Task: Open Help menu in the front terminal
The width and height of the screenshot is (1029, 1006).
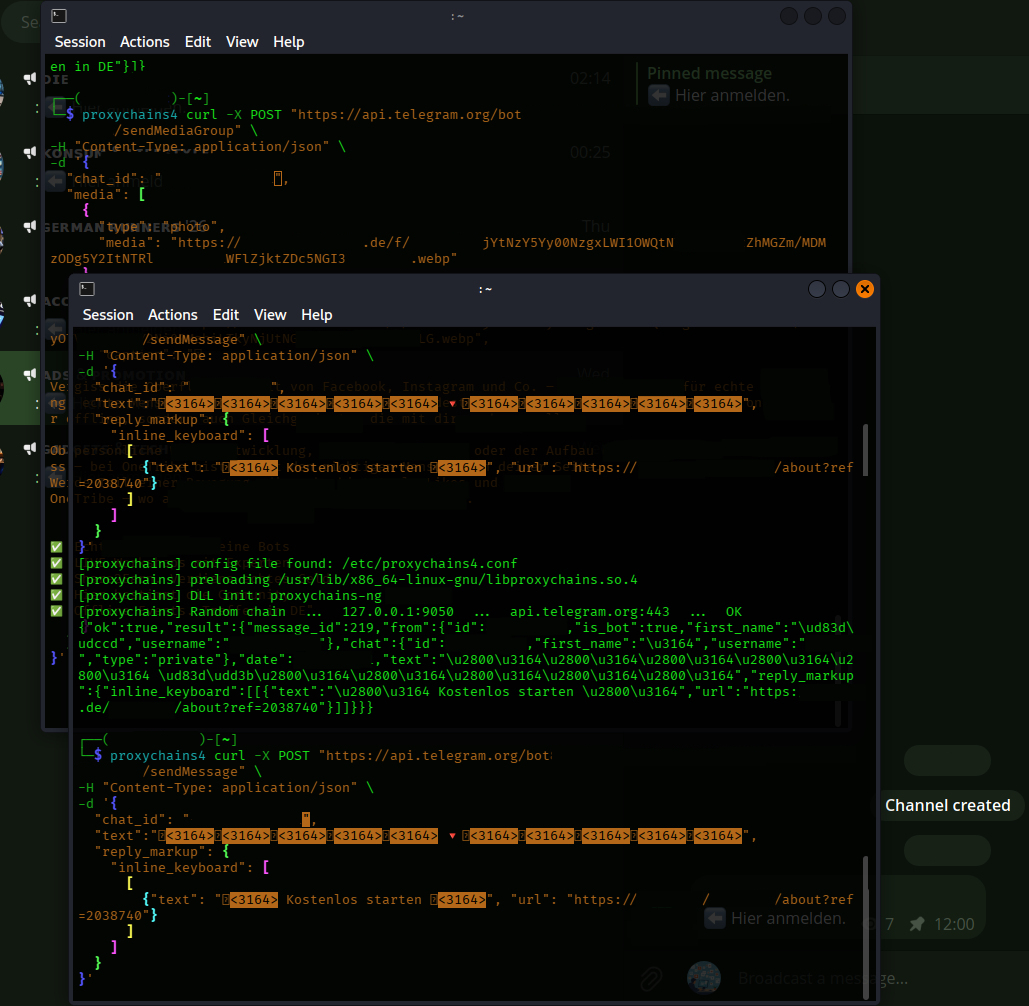Action: (x=316, y=315)
